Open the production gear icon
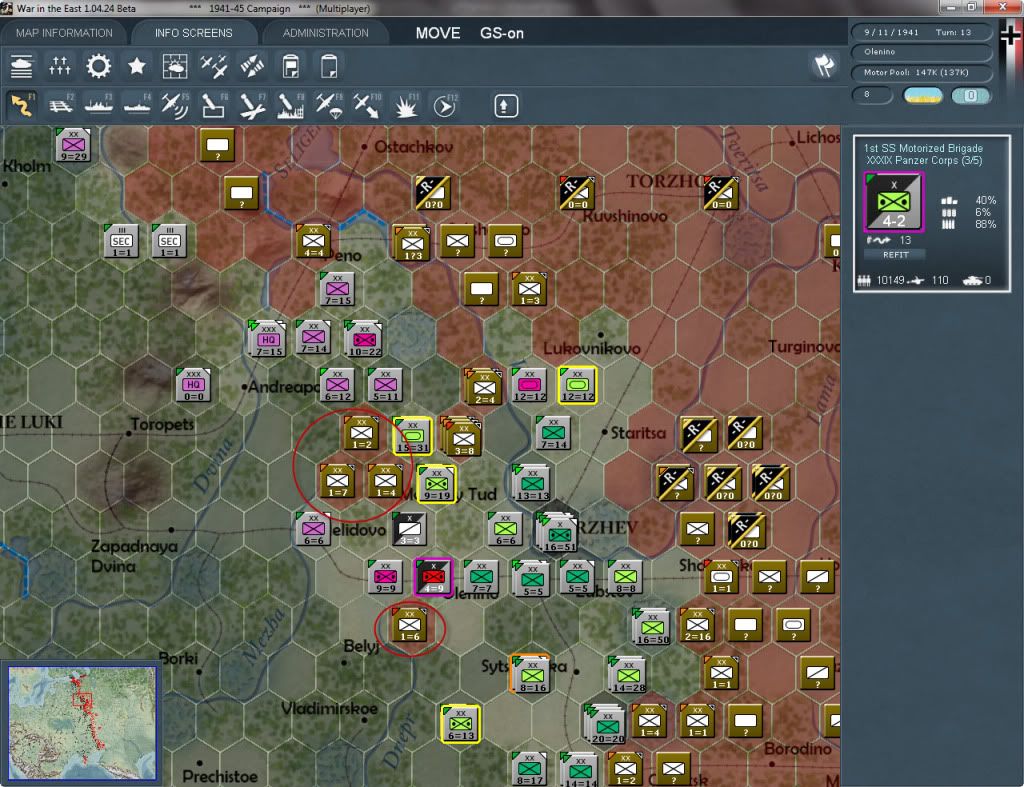This screenshot has width=1024, height=787. [x=99, y=66]
